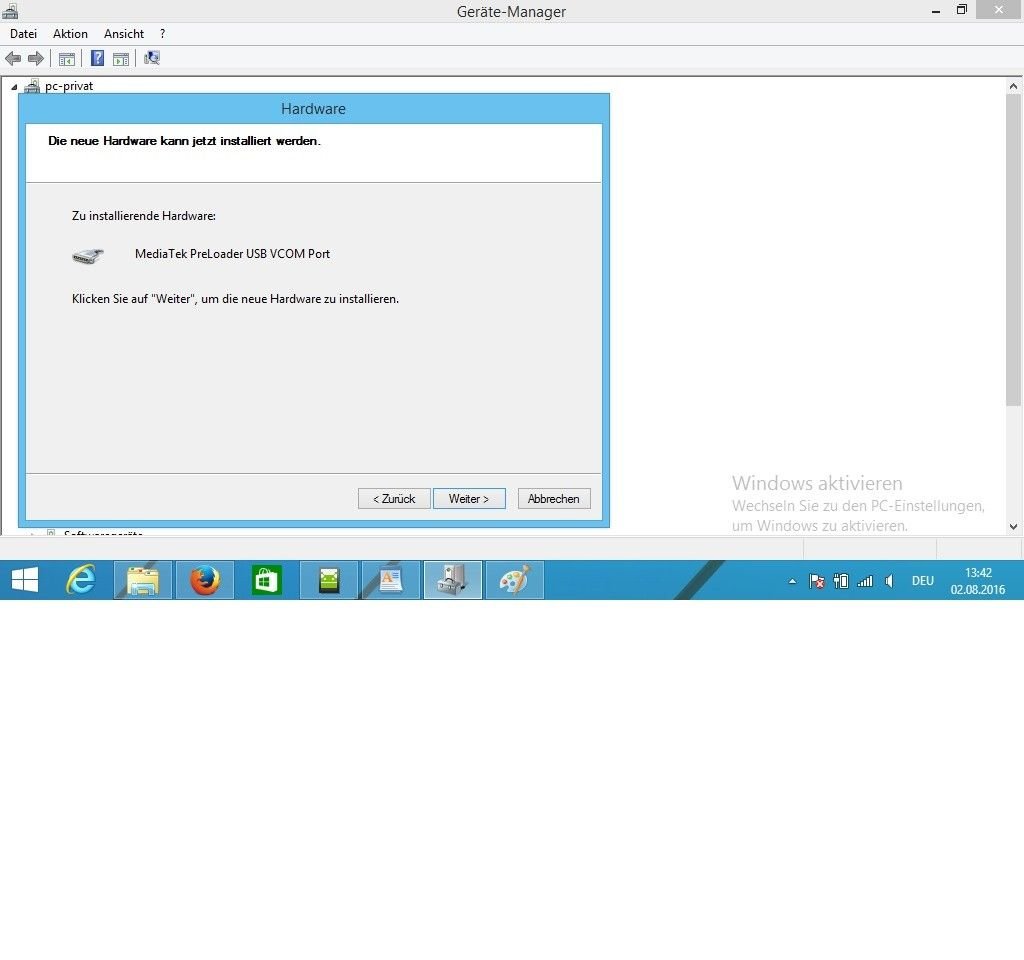Click the MediaTek port device icon
Screen dimensions: 1024x960
click(88, 256)
